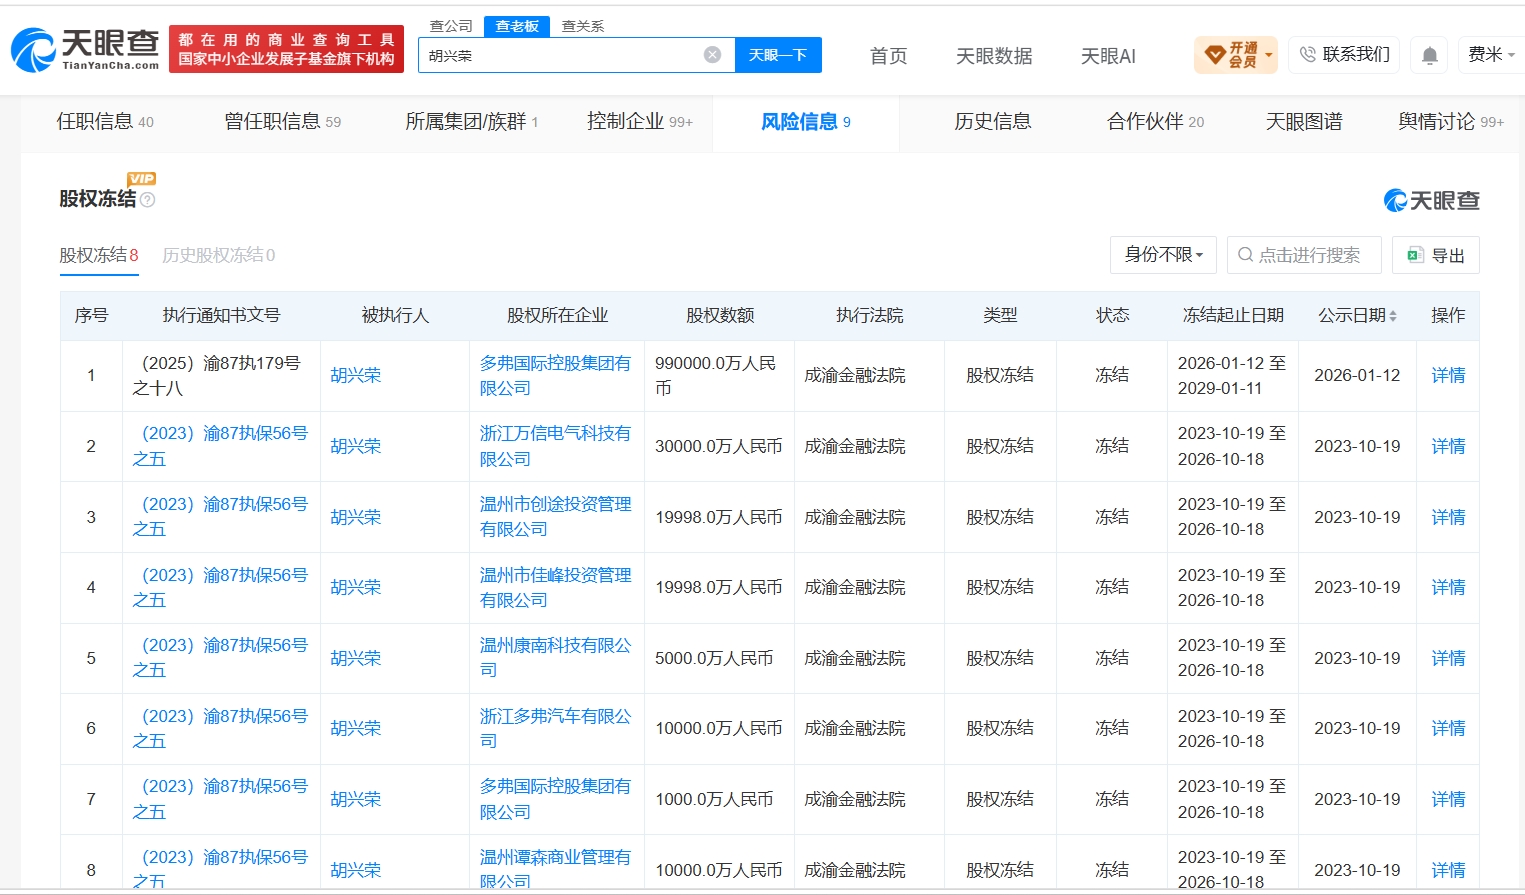Open document number link in row 2
This screenshot has height=895, width=1525.
click(x=220, y=446)
